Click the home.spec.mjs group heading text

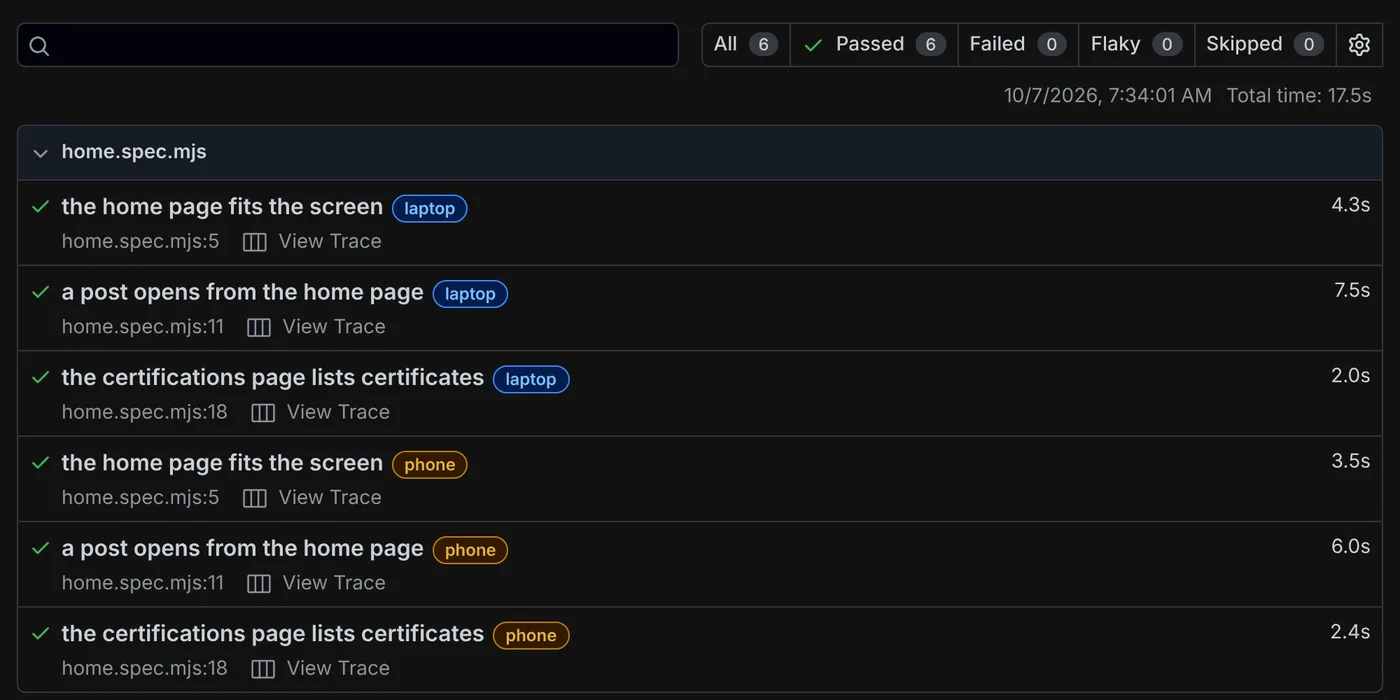(x=134, y=152)
